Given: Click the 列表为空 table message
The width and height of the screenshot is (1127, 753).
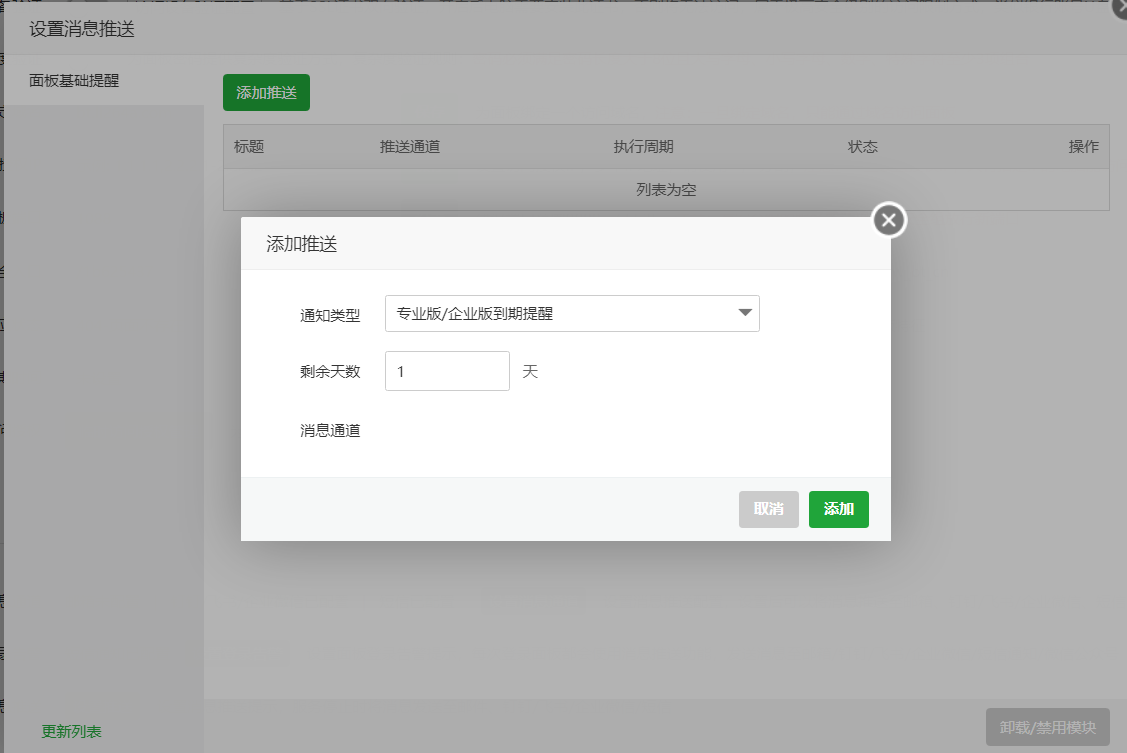Looking at the screenshot, I should [x=666, y=190].
